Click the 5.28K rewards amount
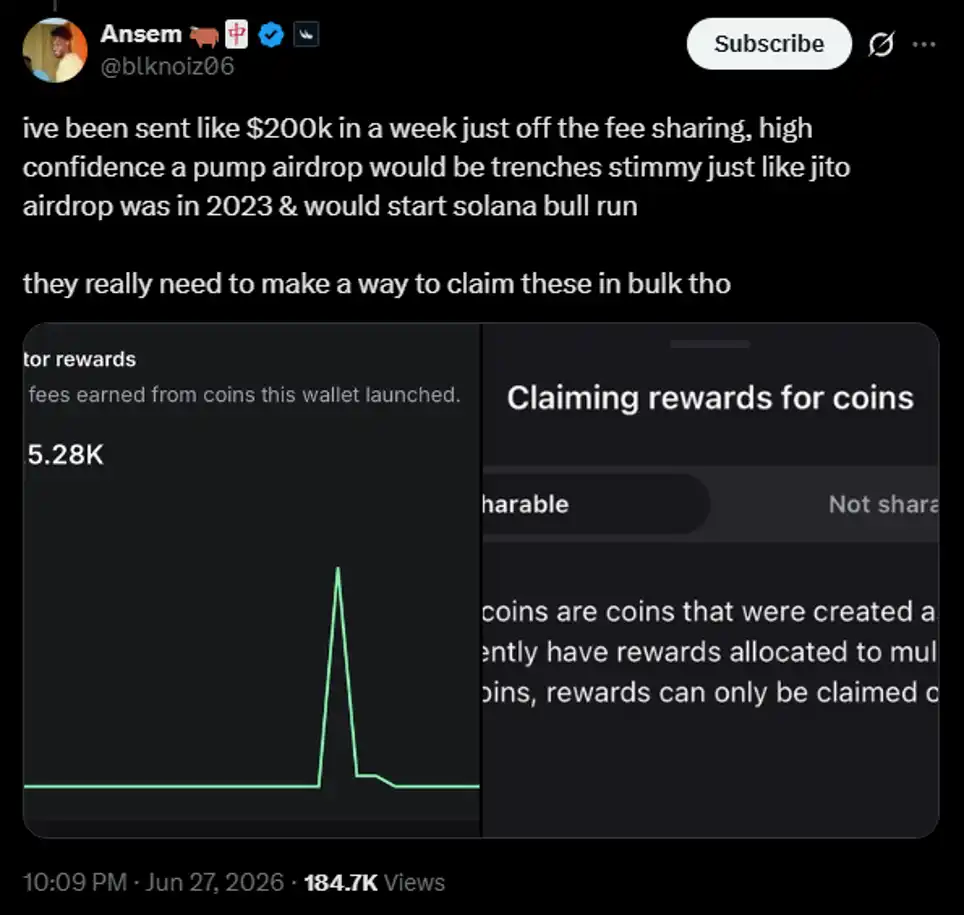The width and height of the screenshot is (964, 915). (65, 455)
